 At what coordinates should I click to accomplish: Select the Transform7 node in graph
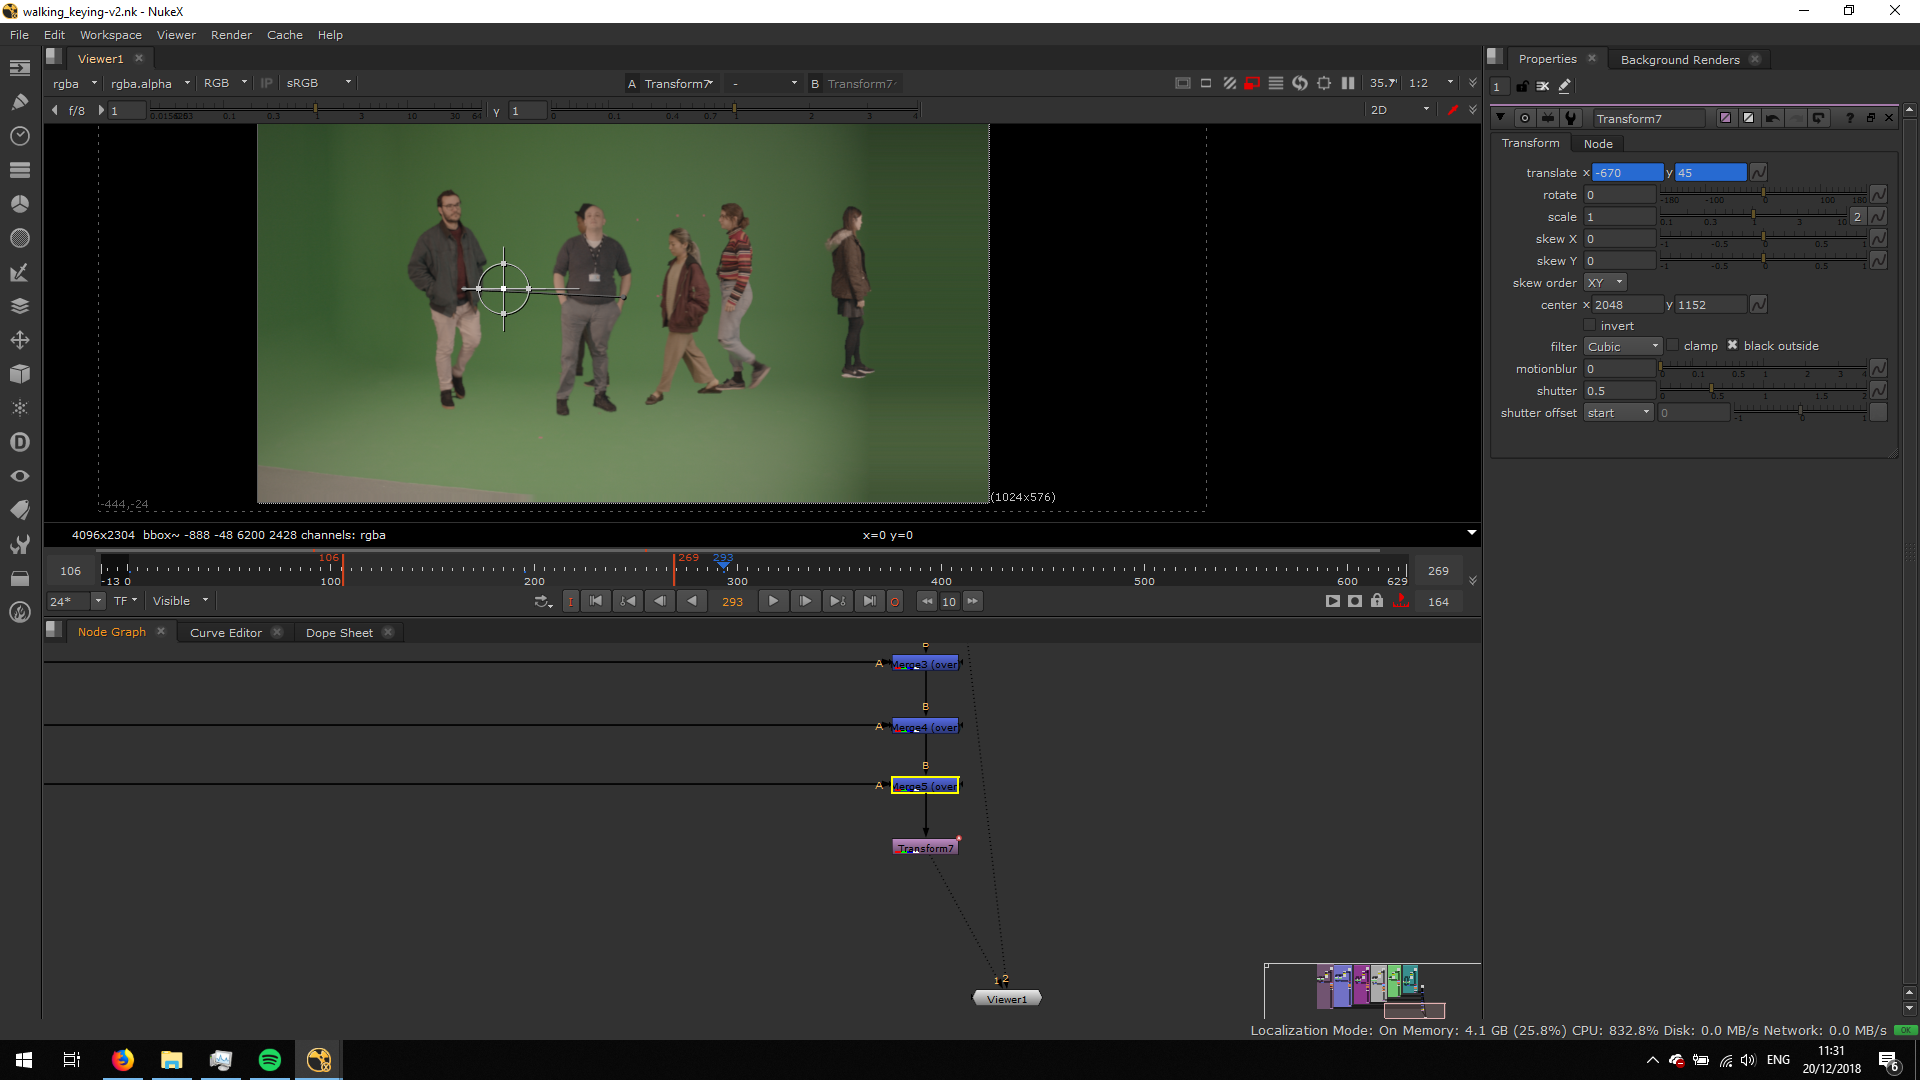(925, 847)
